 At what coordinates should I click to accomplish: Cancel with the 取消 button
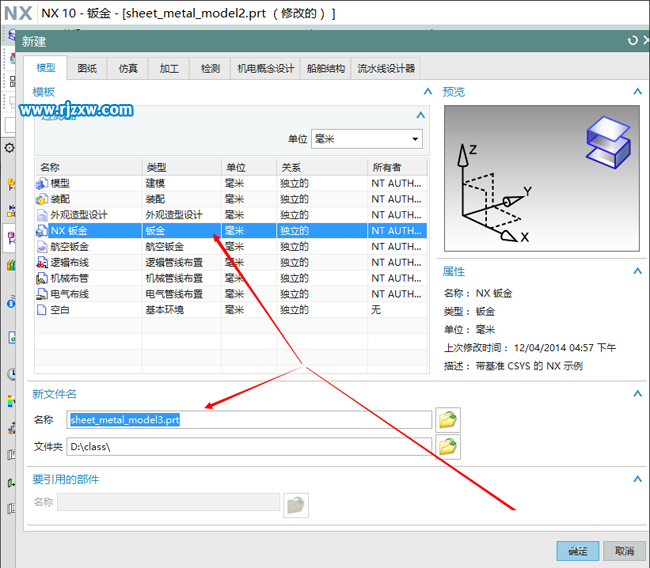coord(624,551)
